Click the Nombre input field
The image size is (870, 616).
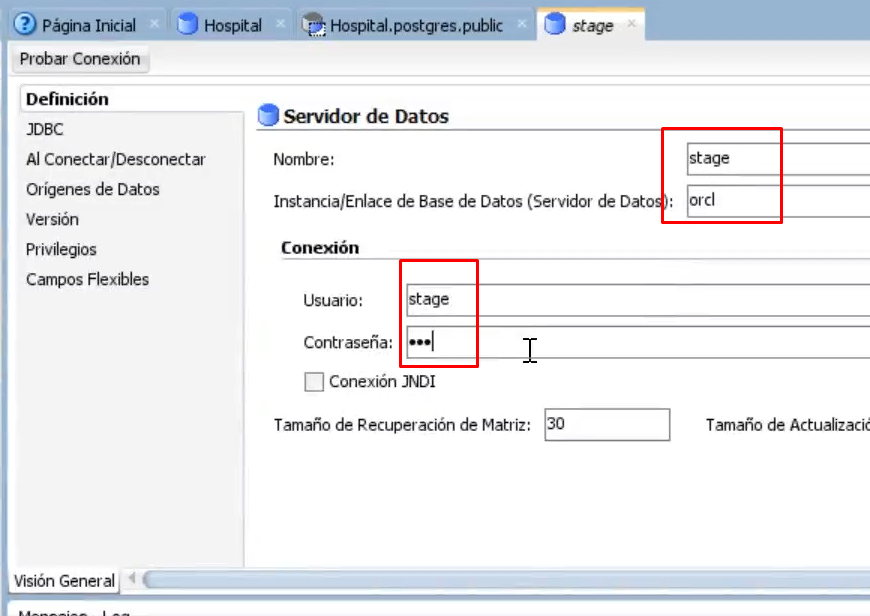[x=778, y=159]
